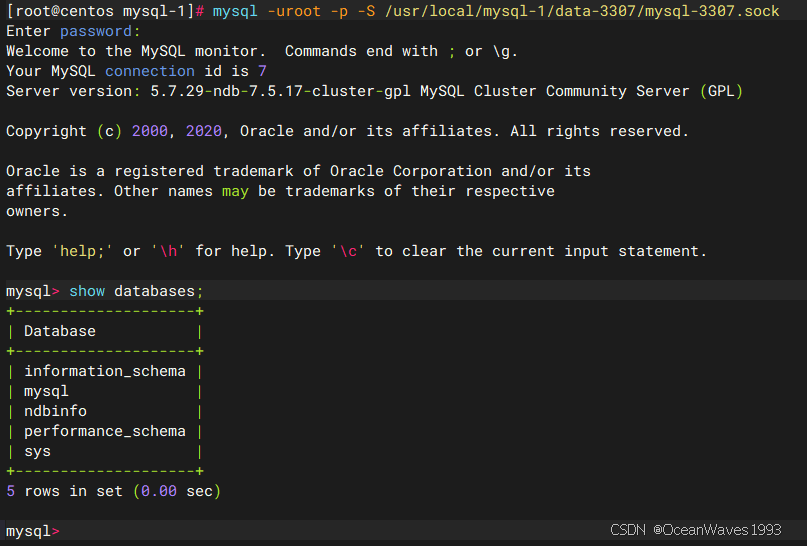Click the 'show databases;' command
This screenshot has width=807, height=546.
(x=136, y=291)
